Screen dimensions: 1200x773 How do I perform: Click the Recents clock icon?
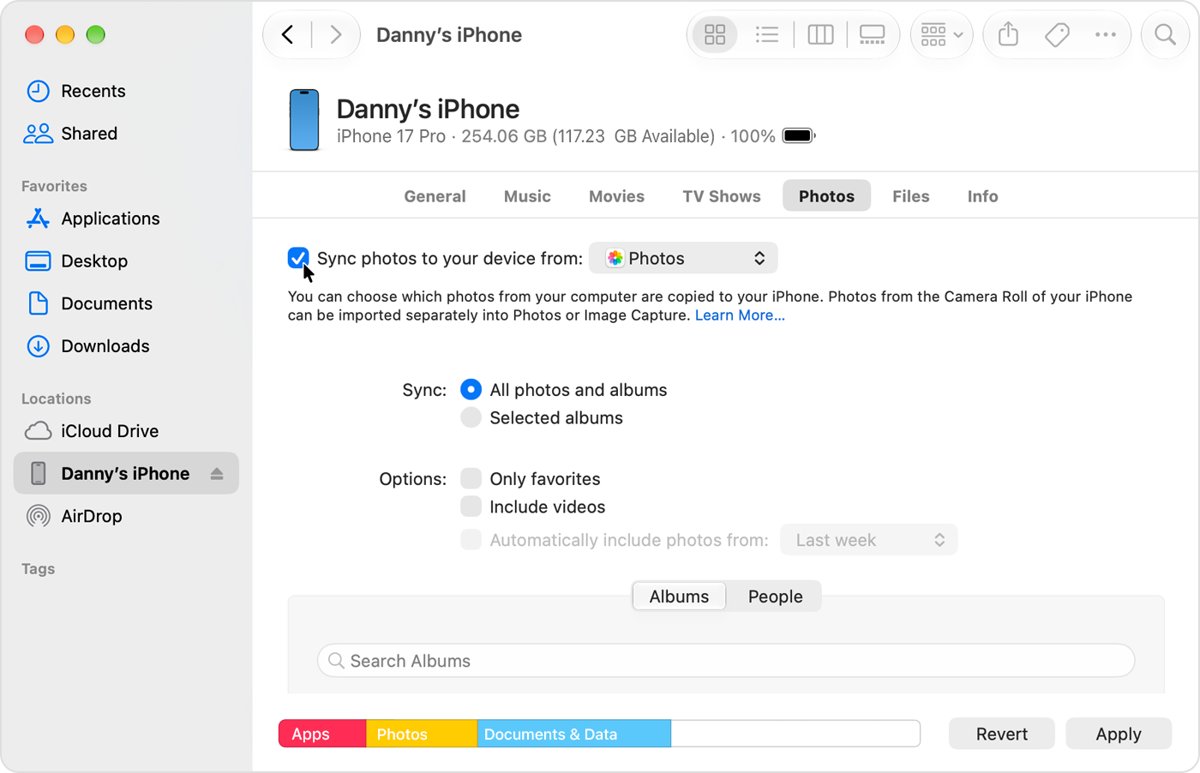click(38, 91)
